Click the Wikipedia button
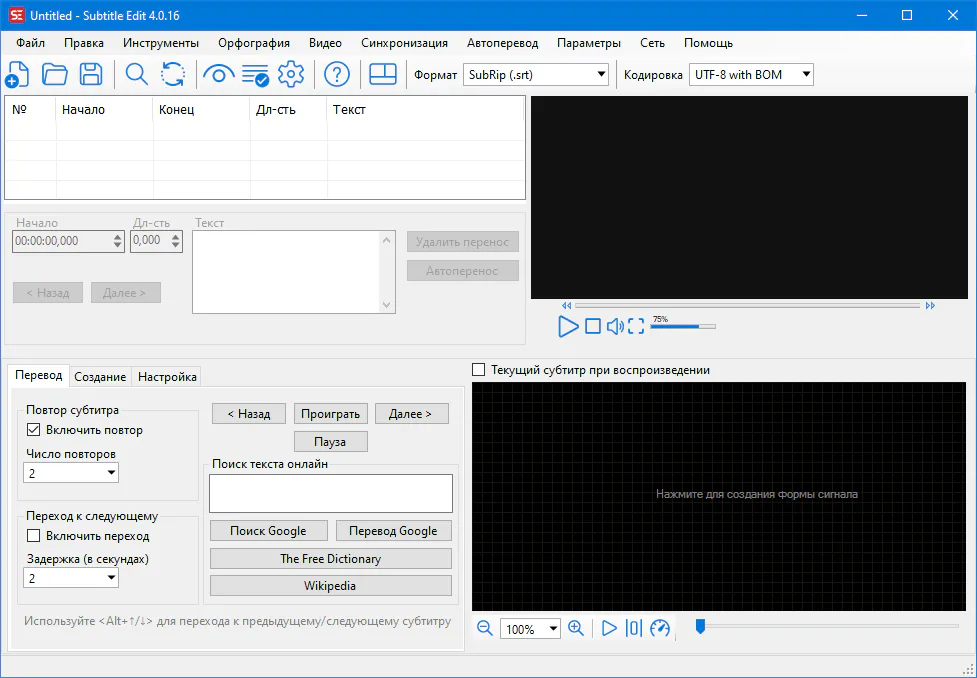Viewport: 977px width, 678px height. click(331, 586)
